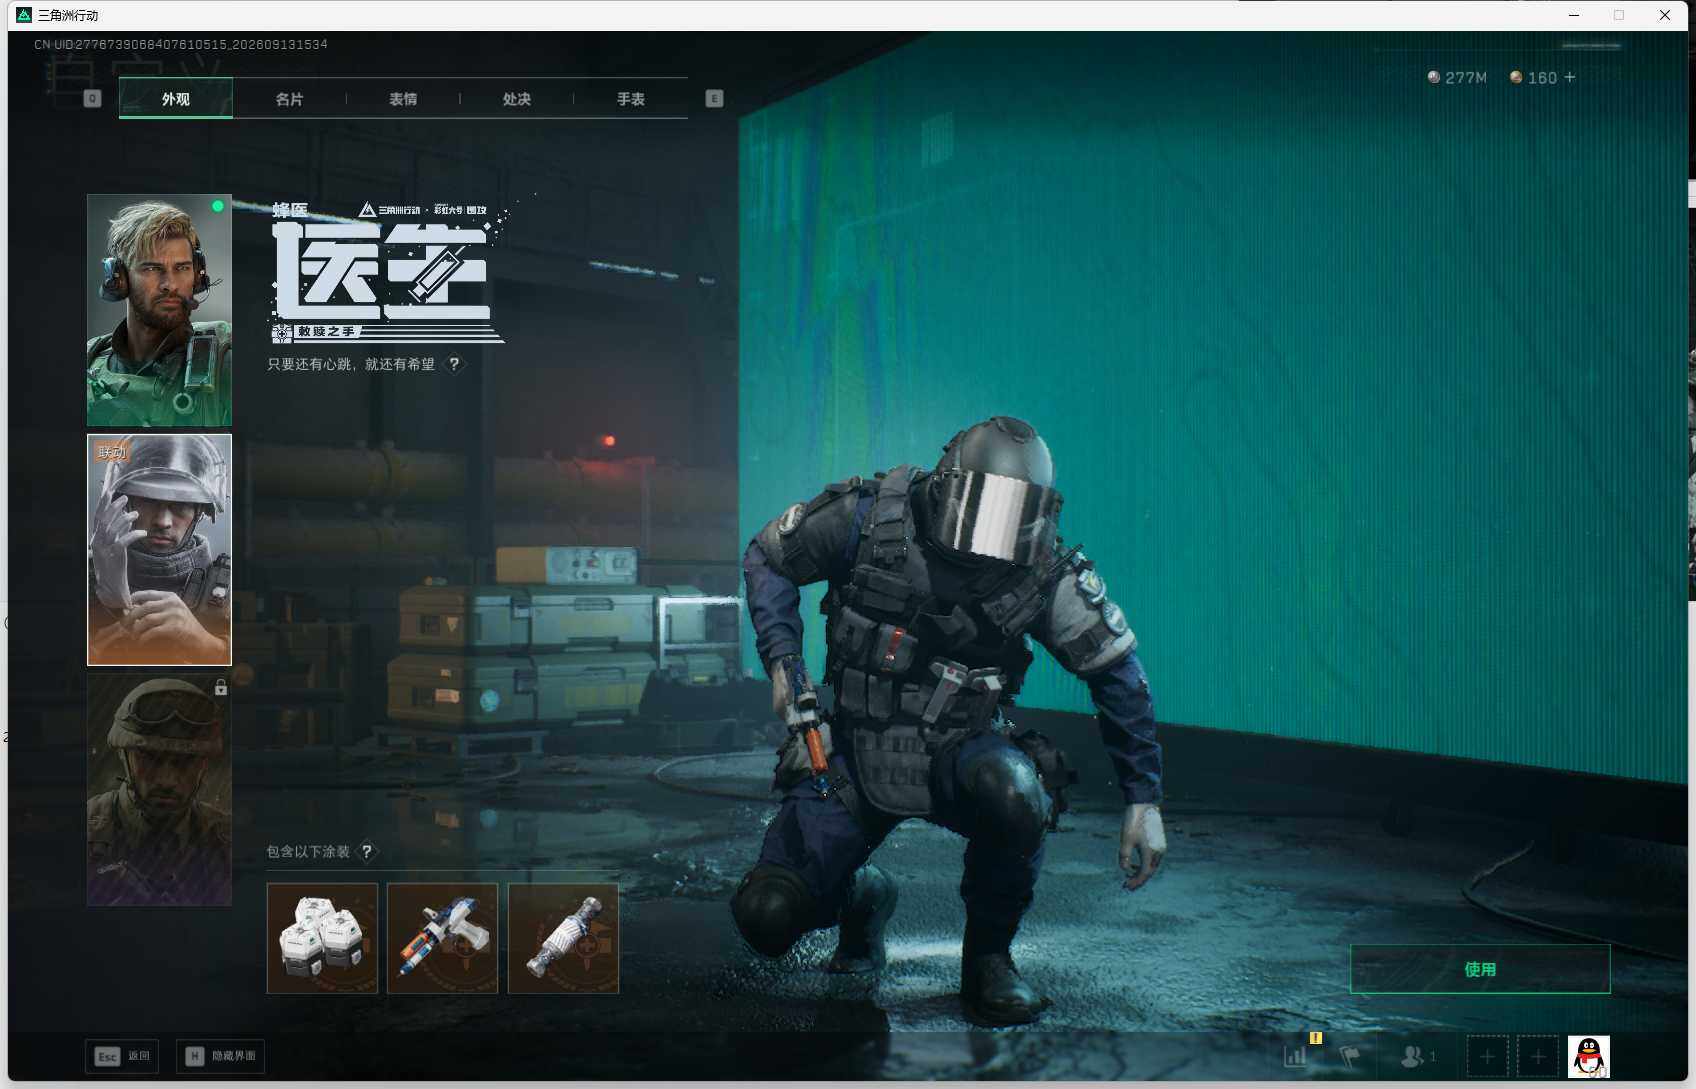This screenshot has height=1089, width=1696.
Task: Open the friends list icon
Action: [1413, 1056]
